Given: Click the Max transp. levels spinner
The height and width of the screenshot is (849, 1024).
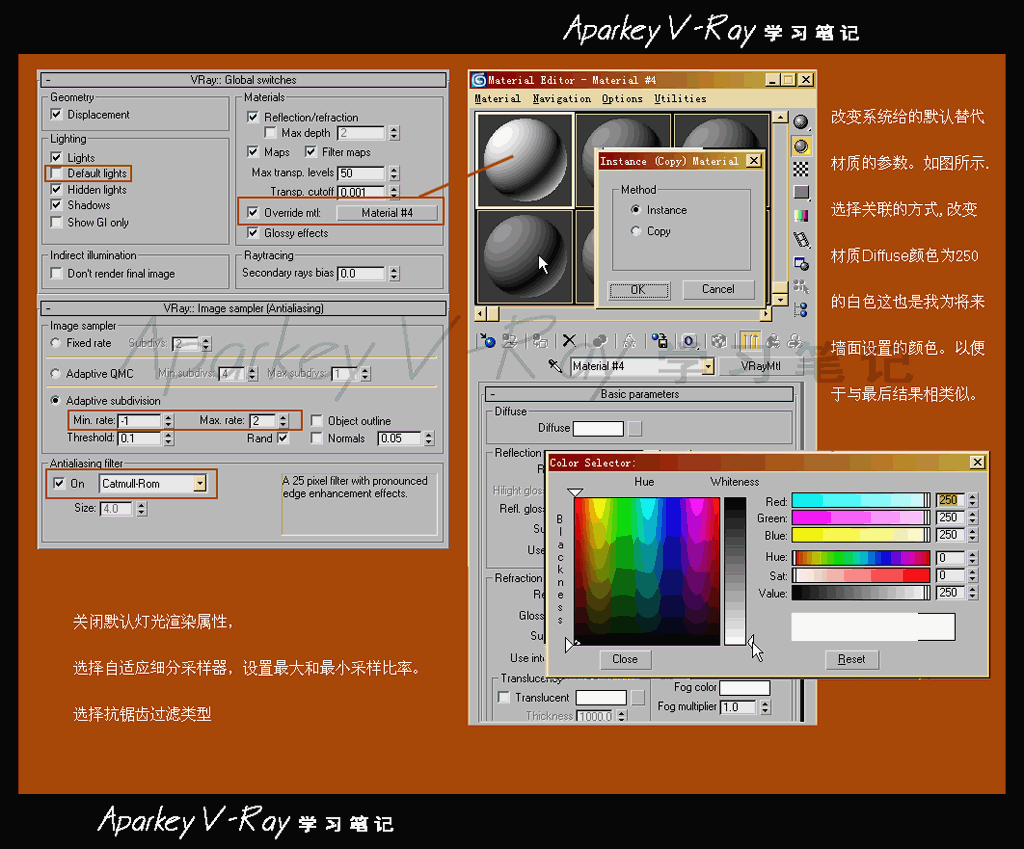Looking at the screenshot, I should [x=394, y=173].
